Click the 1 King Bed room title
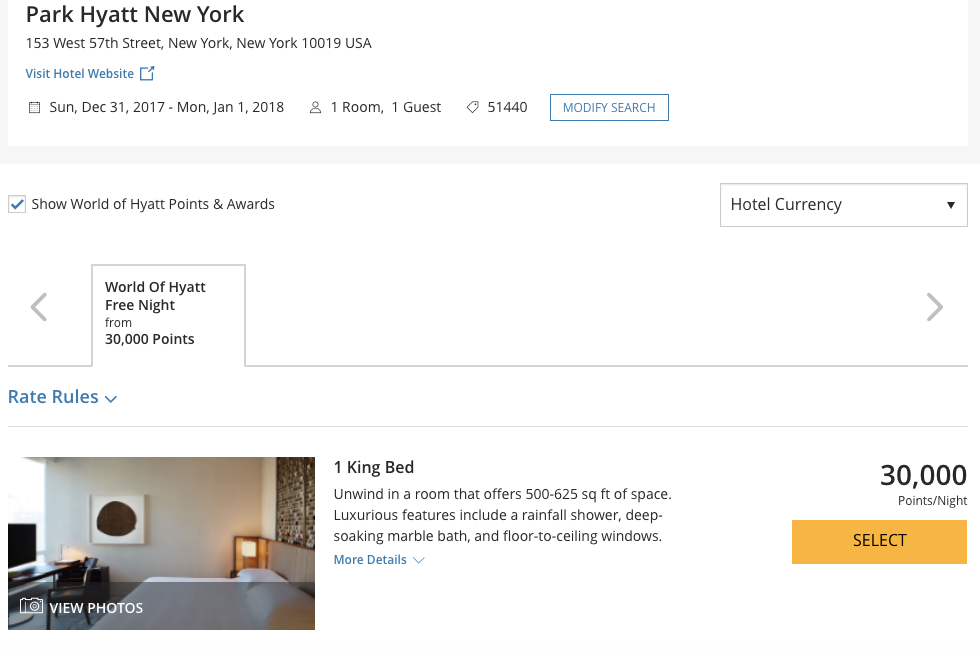 [374, 467]
